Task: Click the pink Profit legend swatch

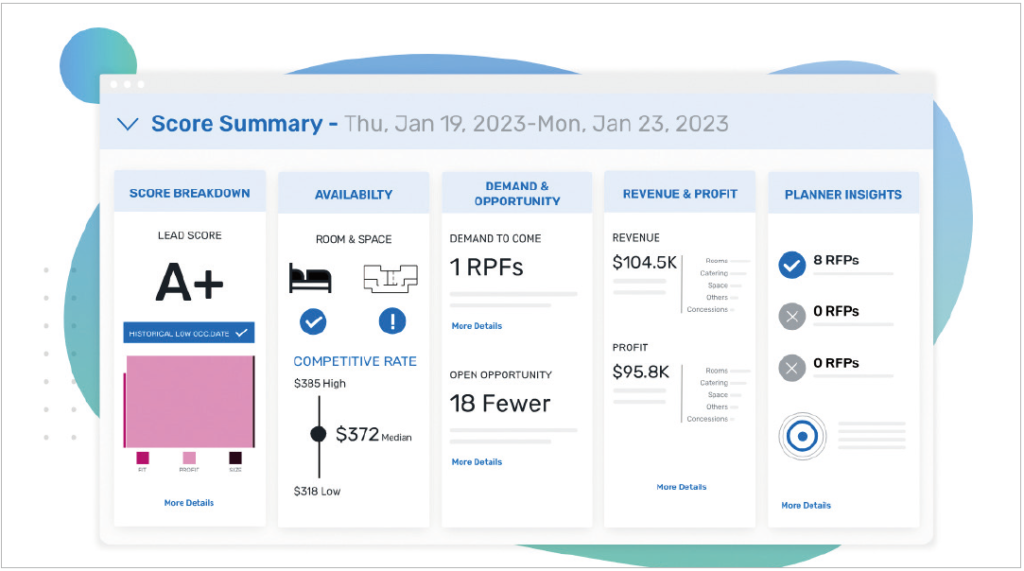Action: tap(189, 458)
